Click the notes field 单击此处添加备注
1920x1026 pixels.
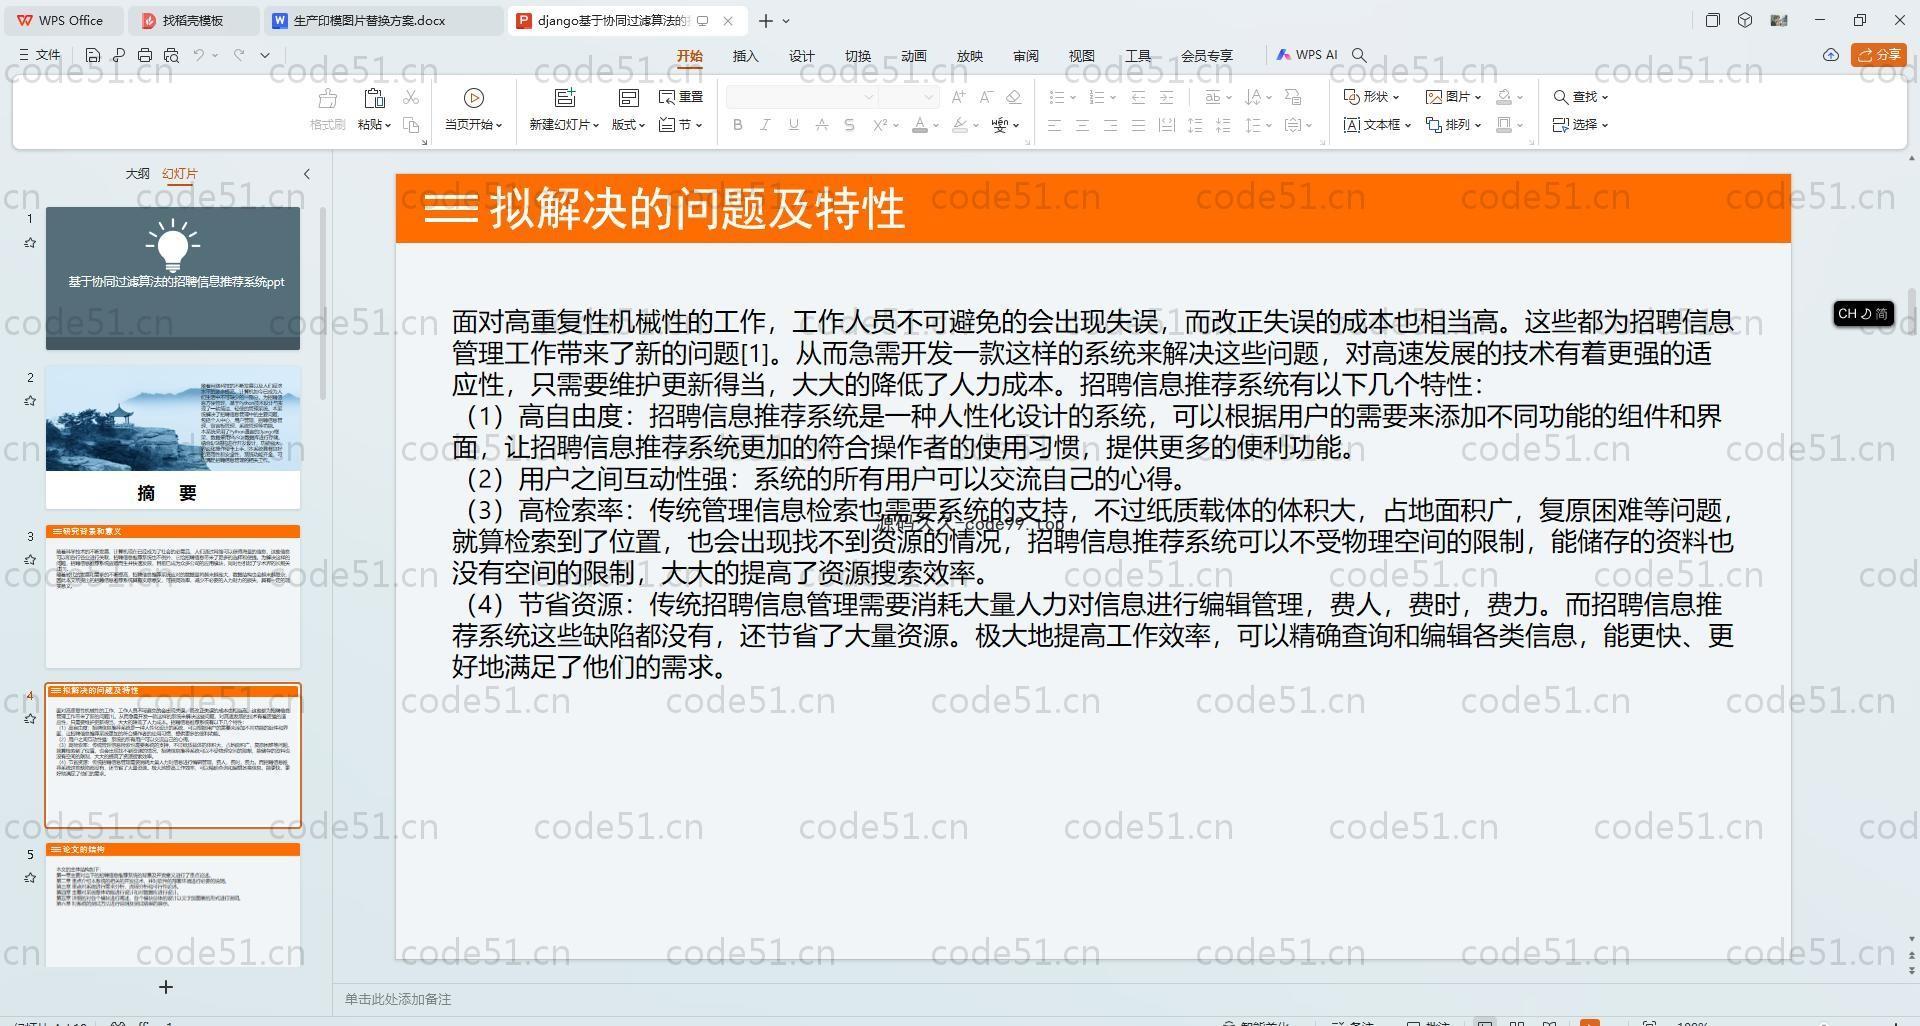point(398,999)
